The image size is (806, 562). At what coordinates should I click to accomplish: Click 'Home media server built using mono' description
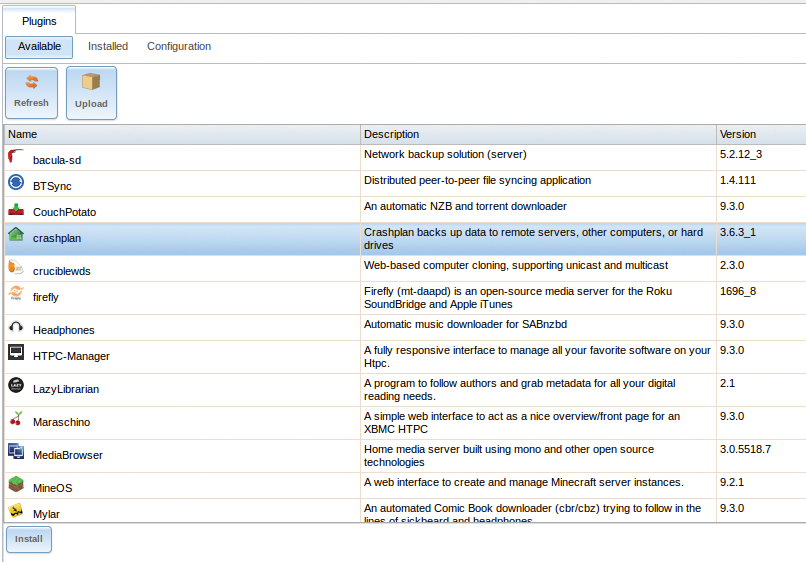click(509, 456)
